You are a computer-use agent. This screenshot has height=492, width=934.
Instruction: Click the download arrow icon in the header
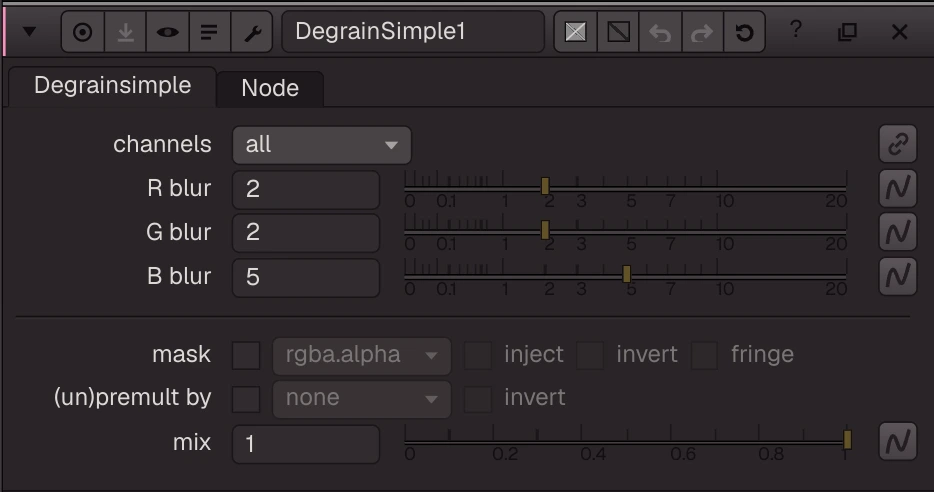[125, 32]
